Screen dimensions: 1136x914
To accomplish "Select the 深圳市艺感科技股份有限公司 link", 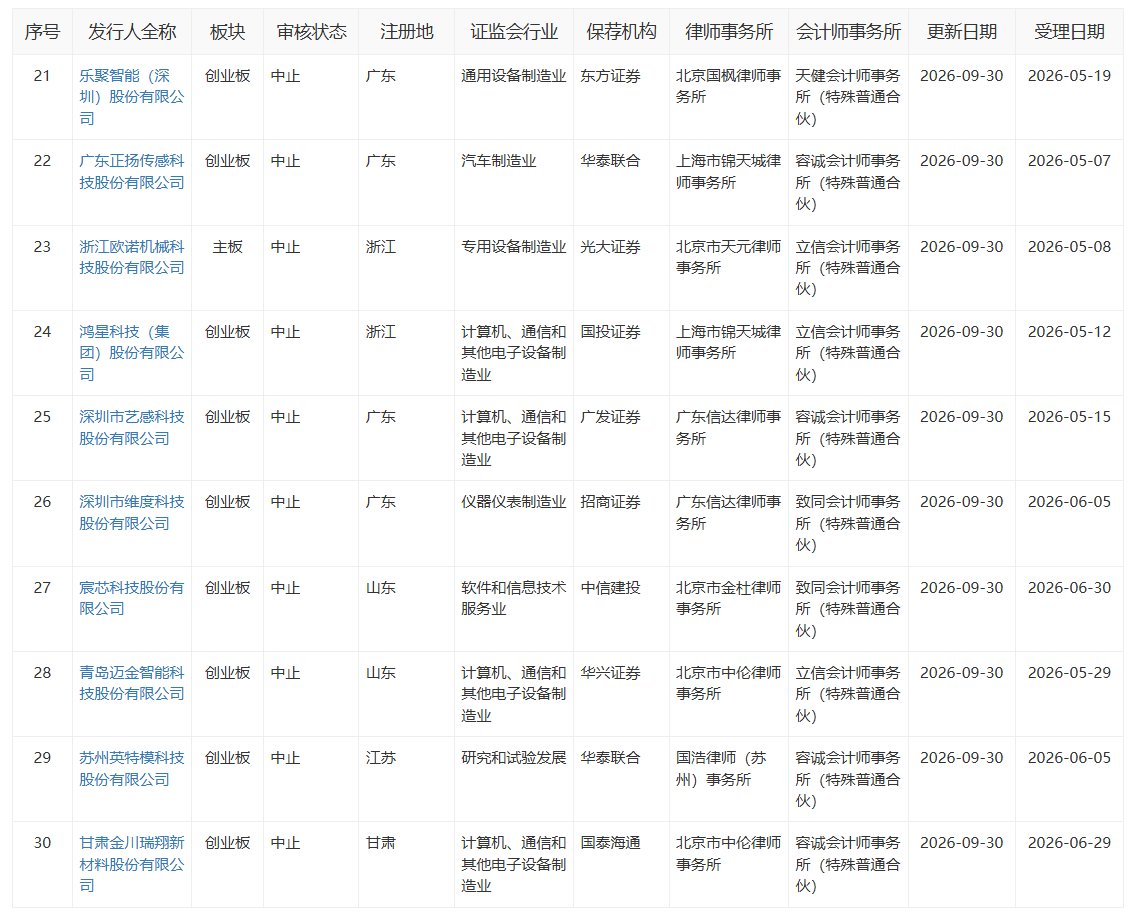I will 132,427.
